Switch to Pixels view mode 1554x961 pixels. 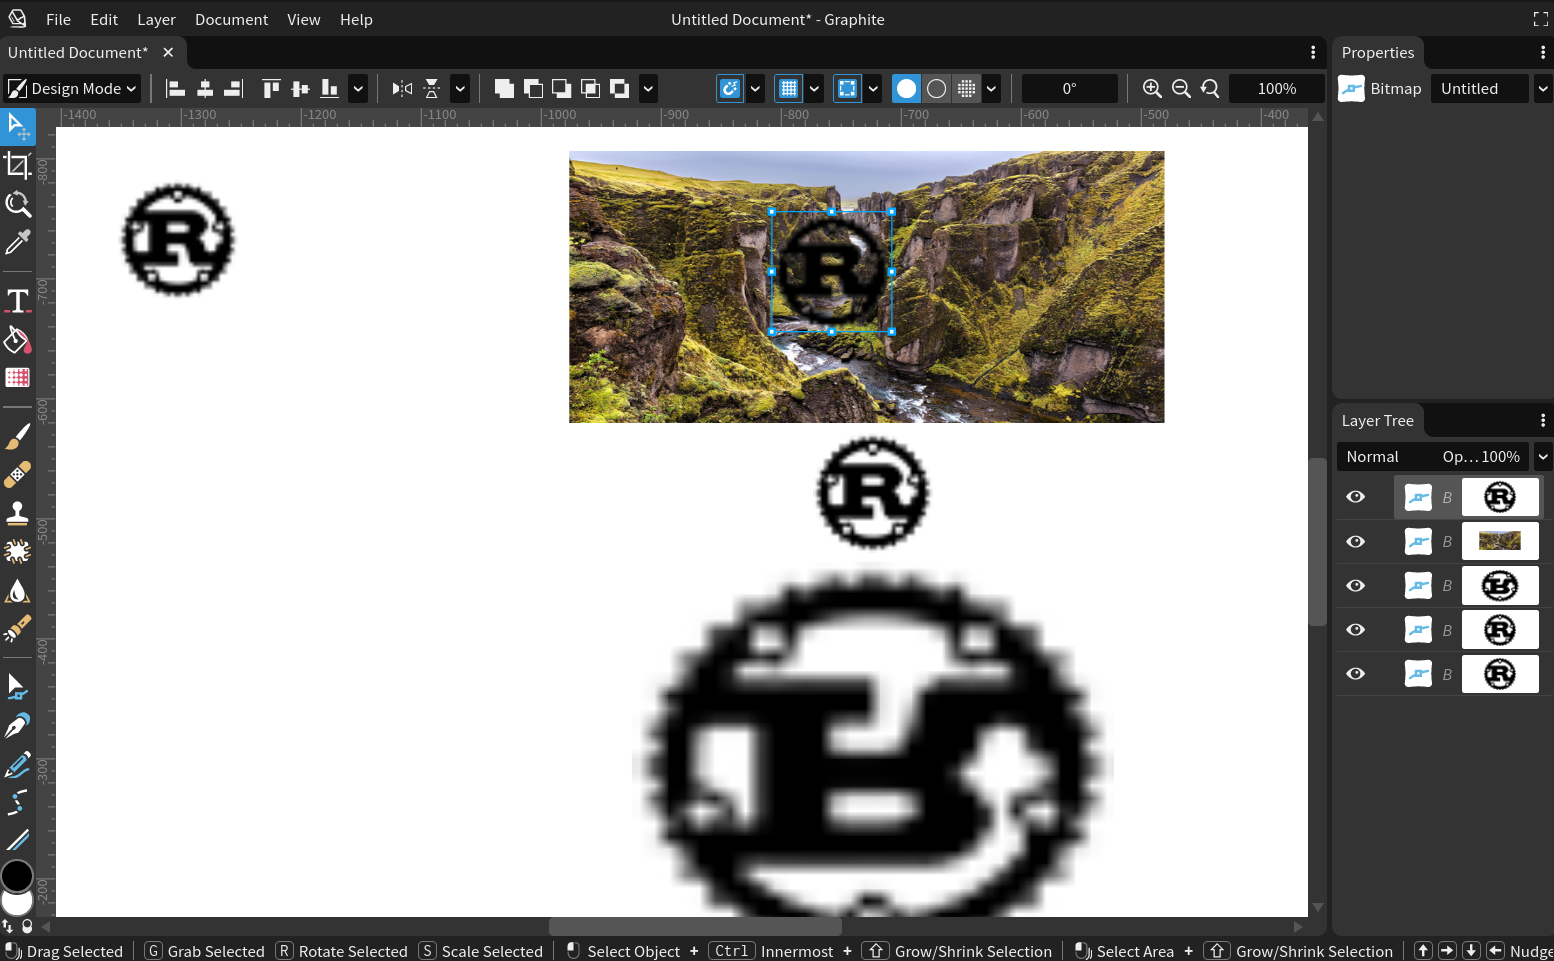[966, 89]
